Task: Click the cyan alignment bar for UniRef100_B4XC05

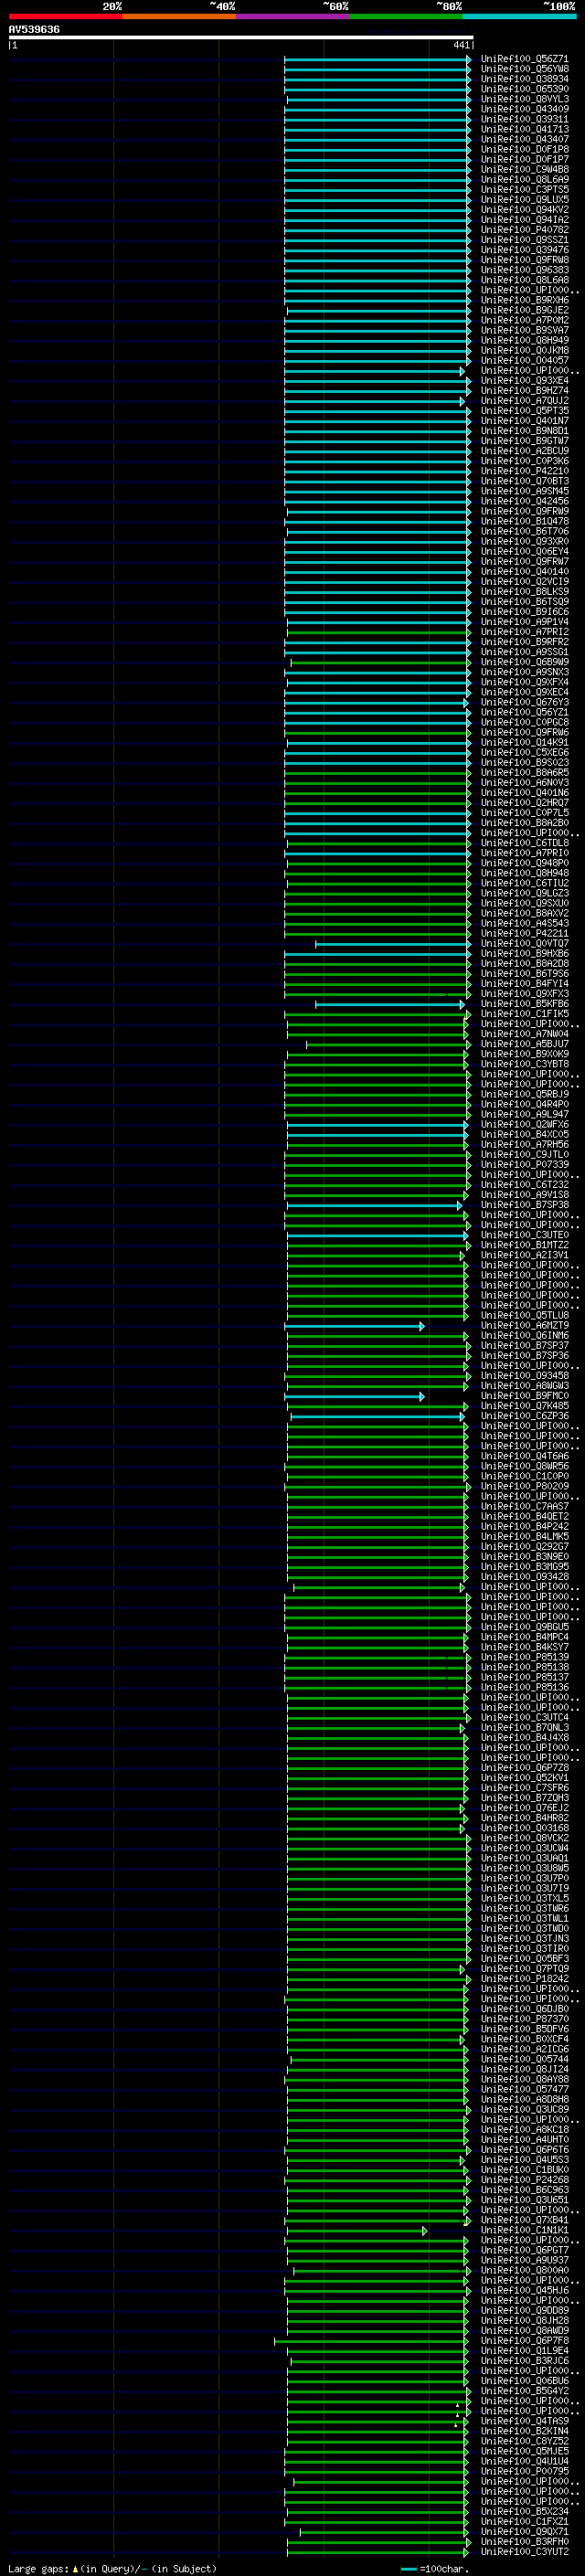Action: pos(377,1135)
